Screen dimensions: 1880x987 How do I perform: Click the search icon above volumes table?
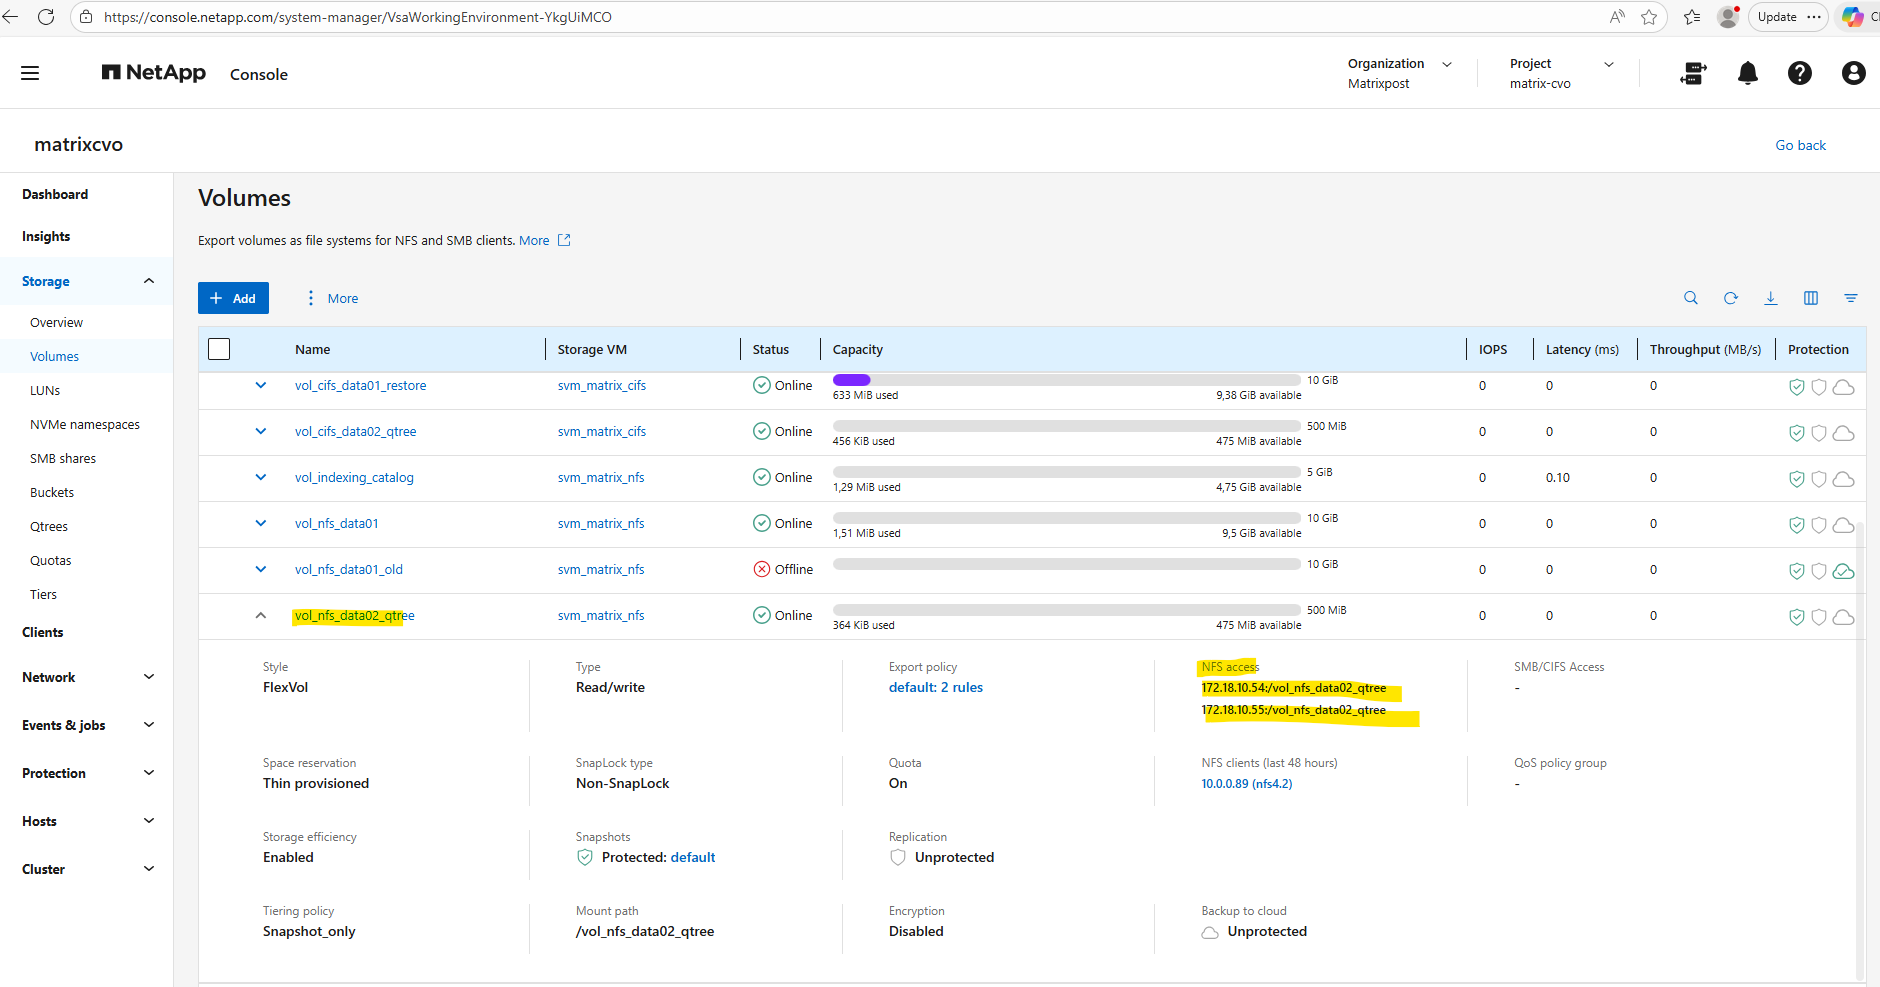coord(1690,298)
